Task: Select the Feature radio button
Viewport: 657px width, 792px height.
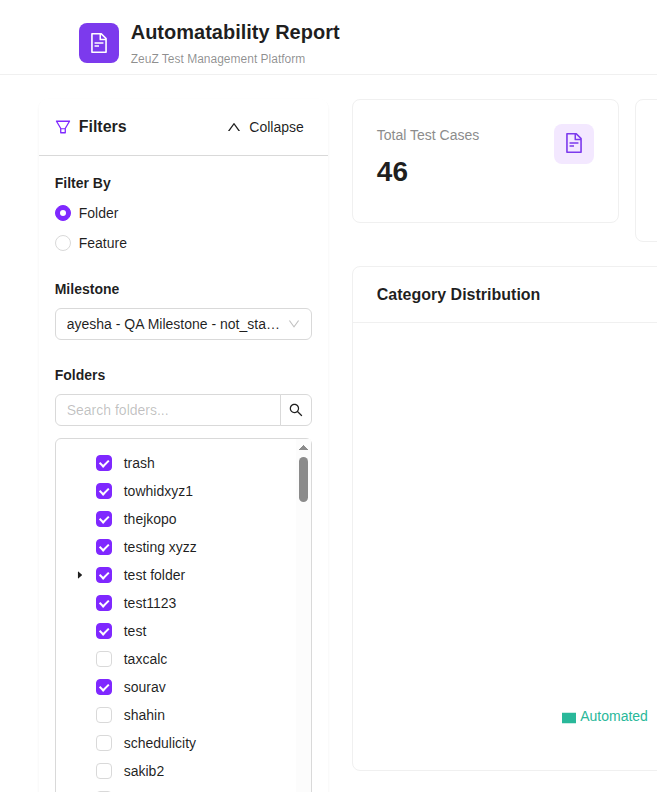Action: click(63, 243)
